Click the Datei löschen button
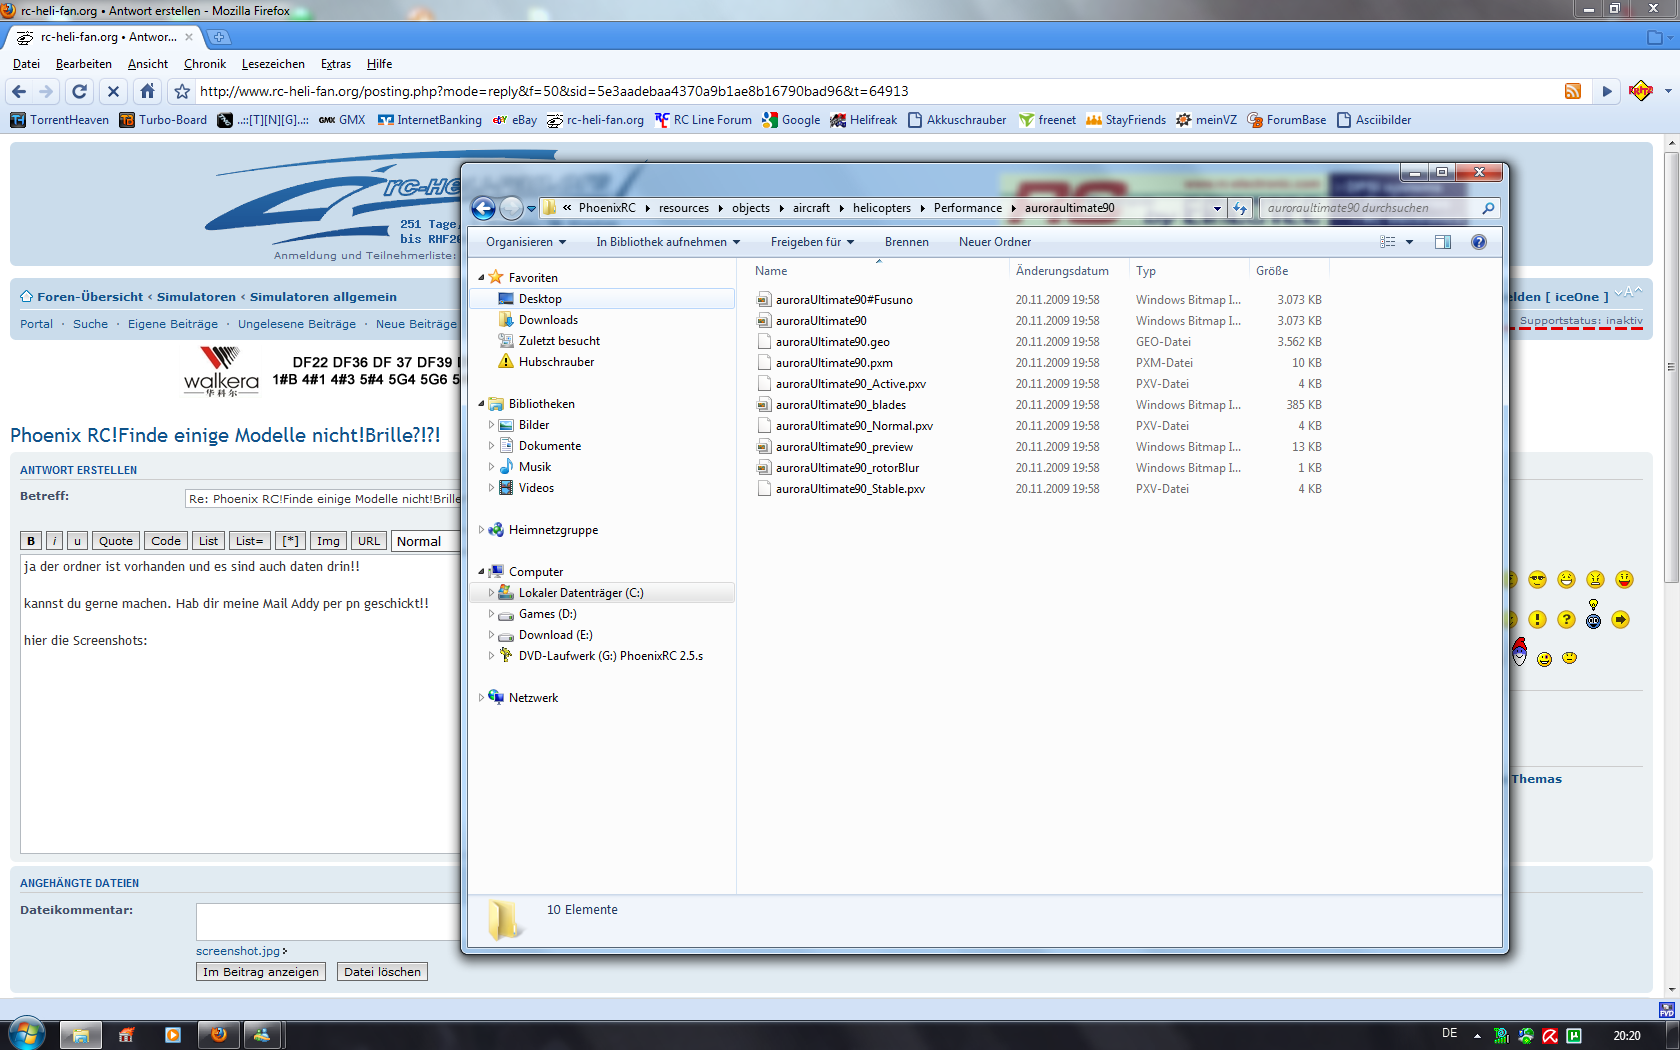Screen dimensions: 1680x1050 (x=383, y=972)
